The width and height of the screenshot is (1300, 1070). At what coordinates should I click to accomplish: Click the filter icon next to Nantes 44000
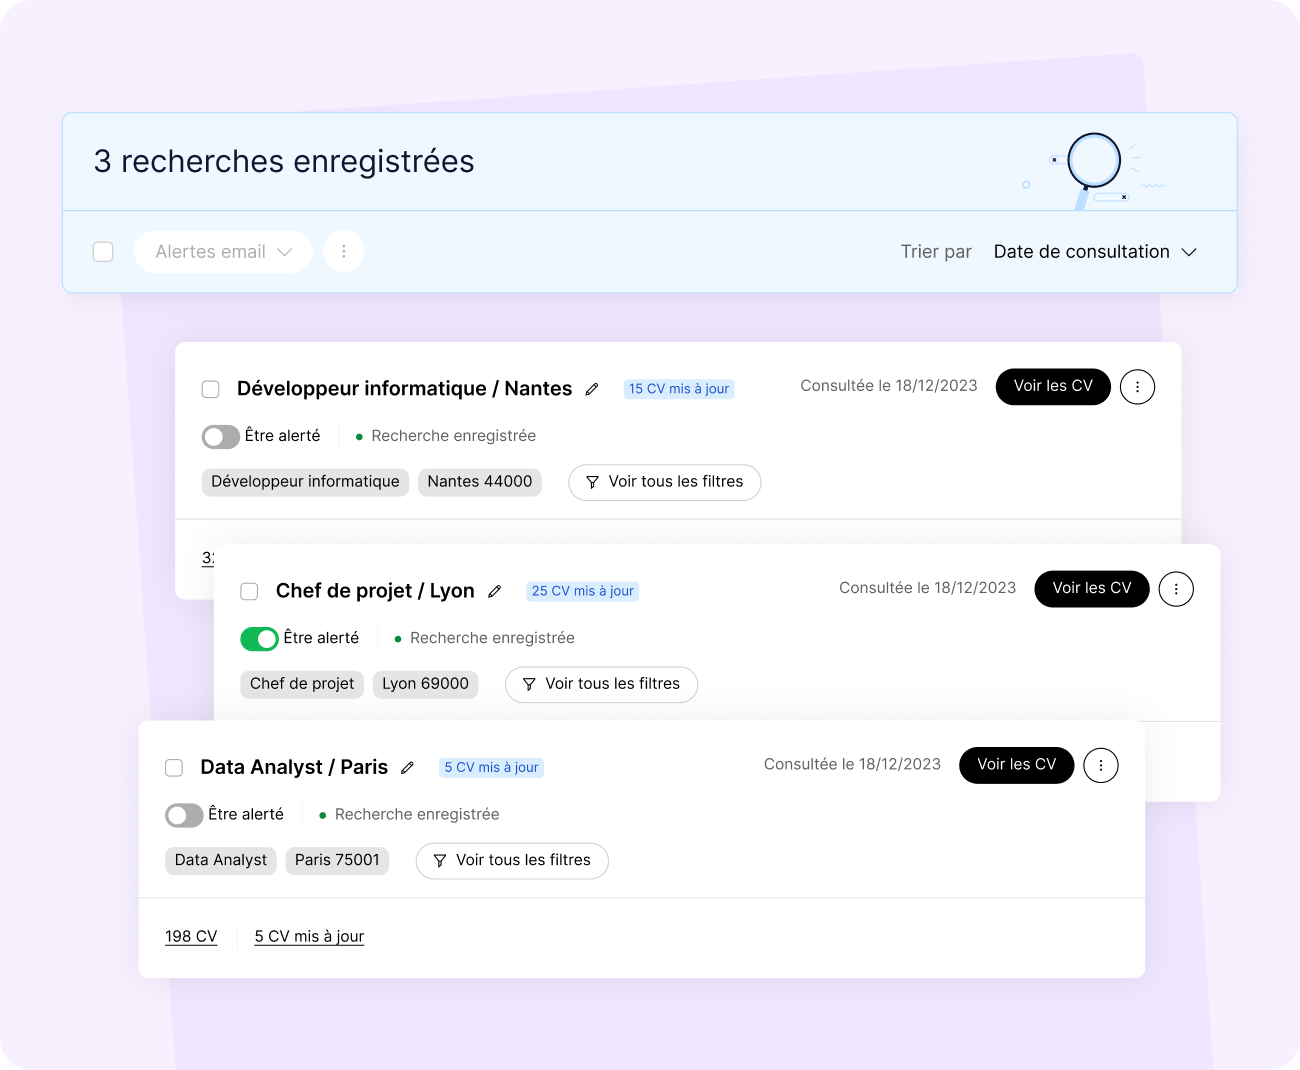tap(593, 482)
